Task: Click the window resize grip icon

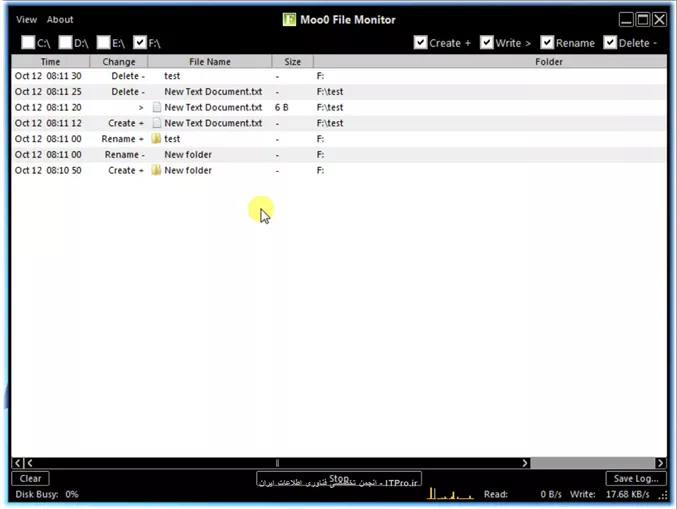Action: pyautogui.click(x=663, y=496)
